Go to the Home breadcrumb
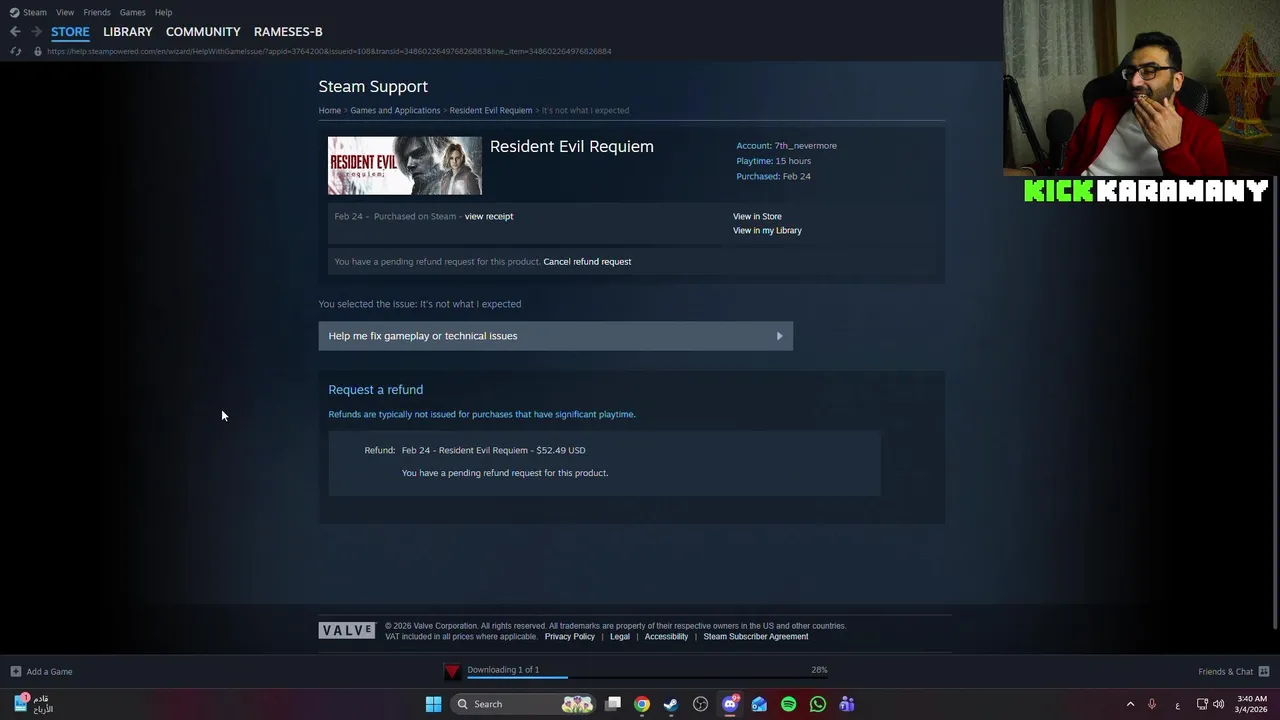Screen dimensions: 1280x720 coord(330,110)
